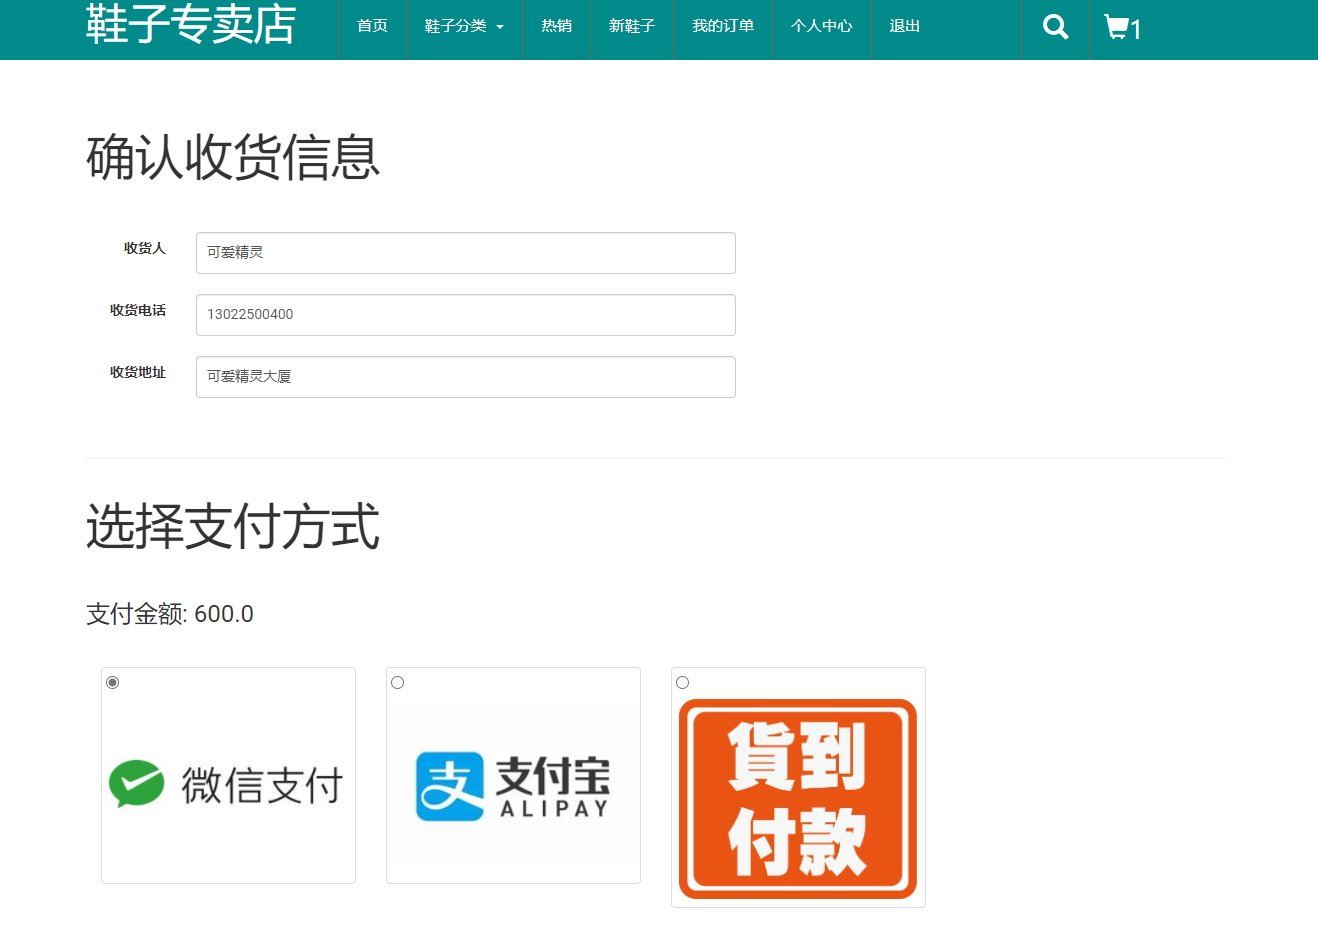Click the cash-on-delivery (货到付款) logo

(797, 795)
